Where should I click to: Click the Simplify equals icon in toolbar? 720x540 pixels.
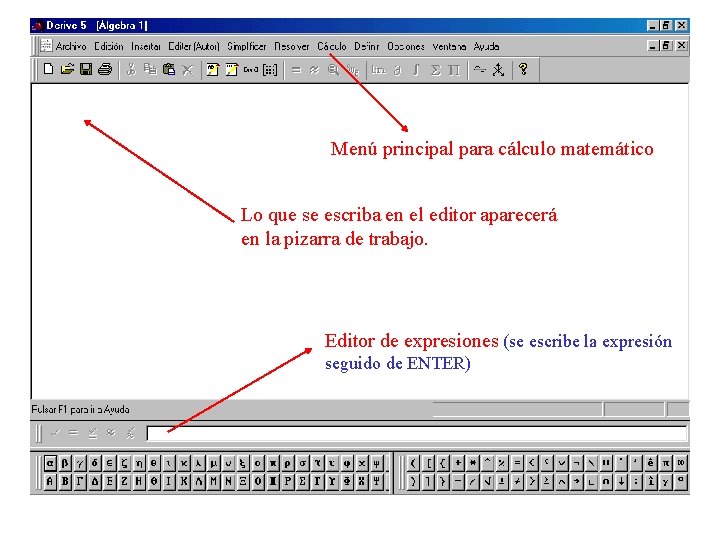click(296, 70)
